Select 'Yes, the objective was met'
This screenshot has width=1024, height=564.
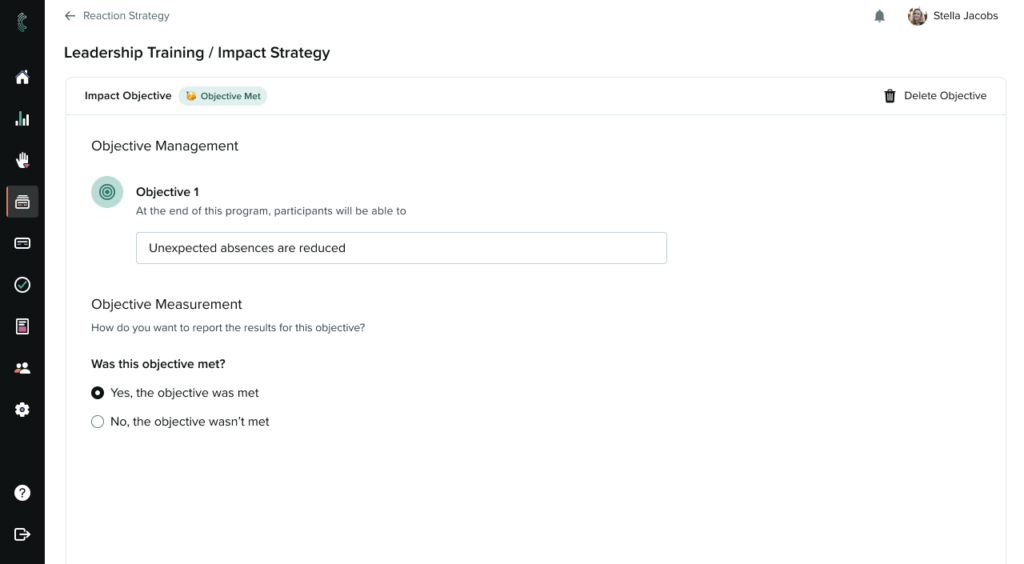(x=98, y=393)
